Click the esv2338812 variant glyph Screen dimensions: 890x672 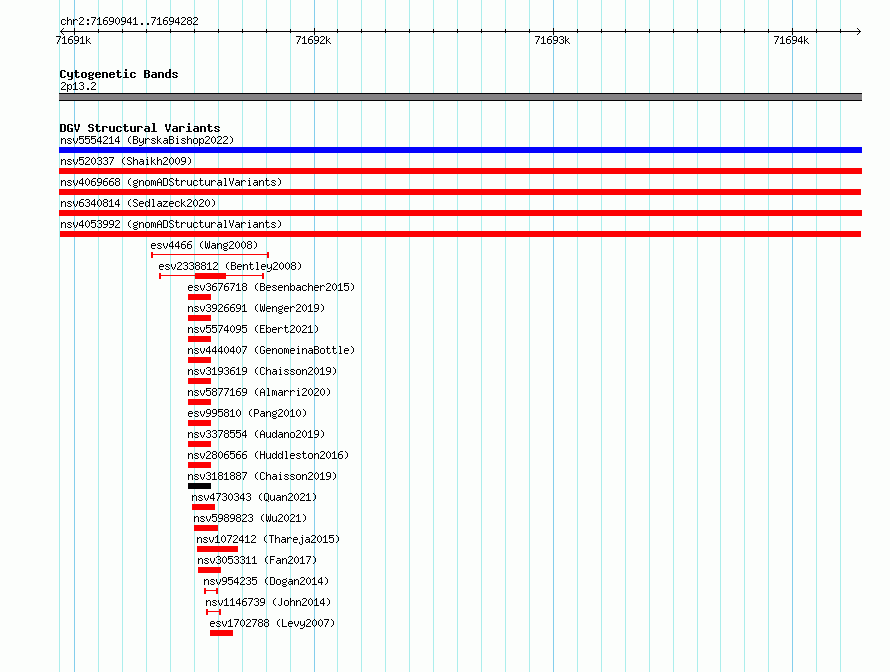point(212,276)
